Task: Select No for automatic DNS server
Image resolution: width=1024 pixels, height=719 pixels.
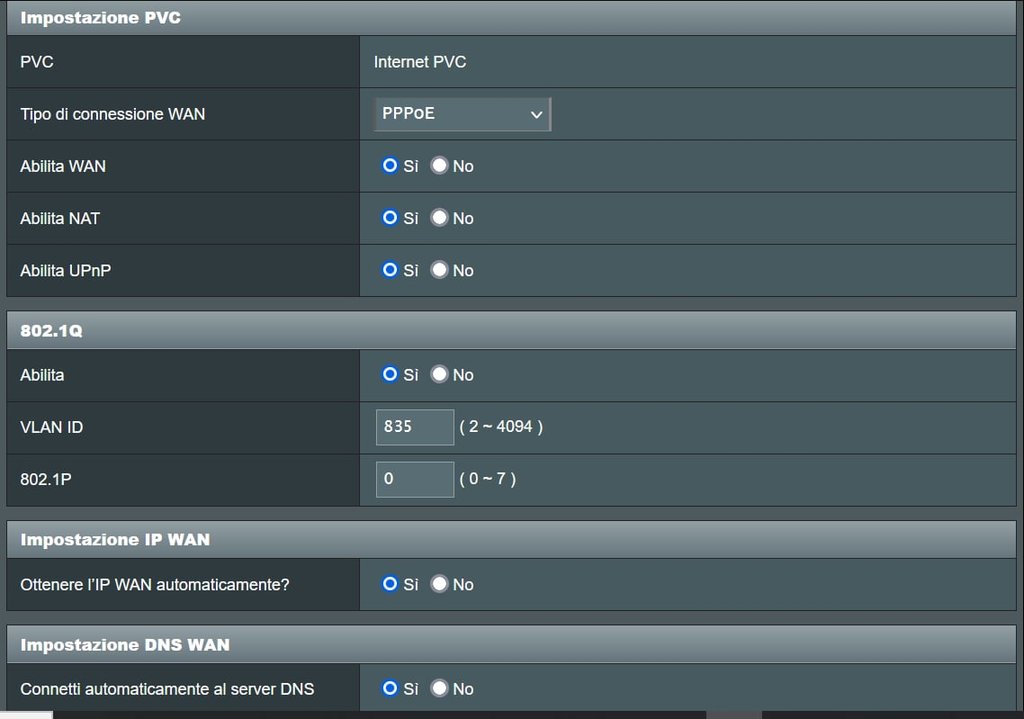Action: click(439, 688)
